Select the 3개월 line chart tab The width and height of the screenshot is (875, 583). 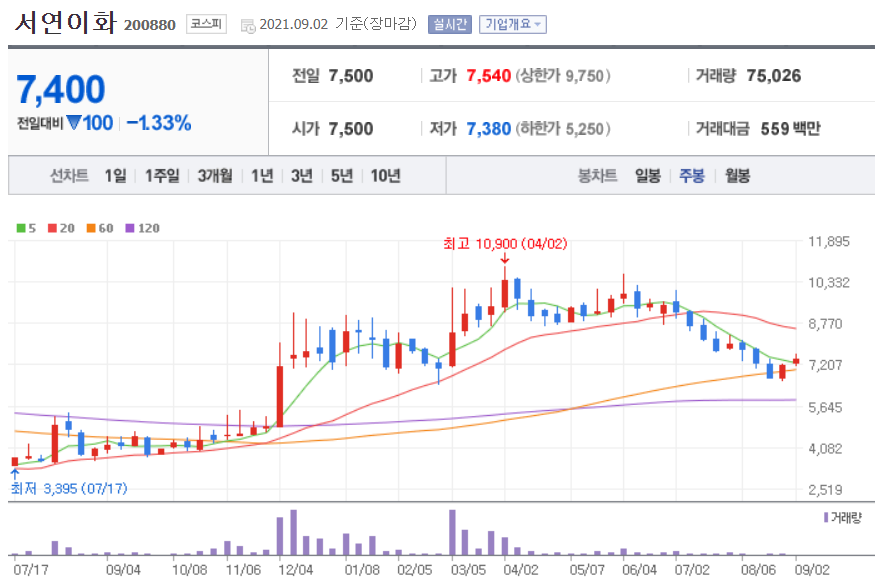pyautogui.click(x=215, y=176)
